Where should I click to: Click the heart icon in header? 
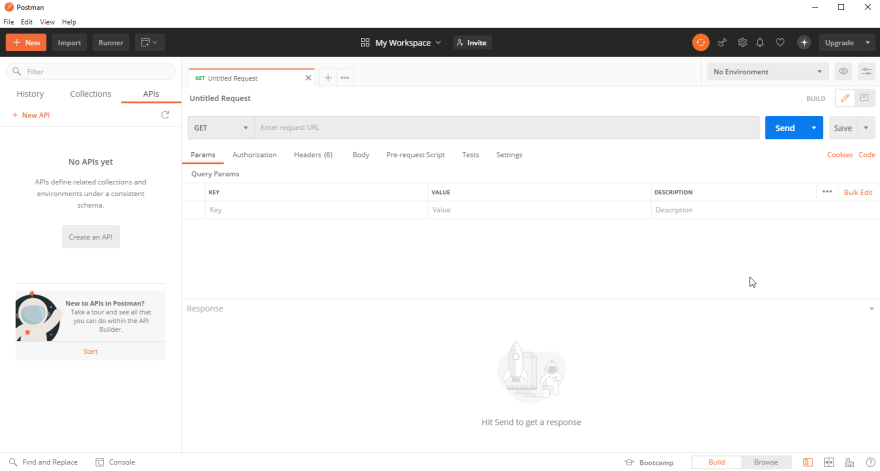point(780,43)
